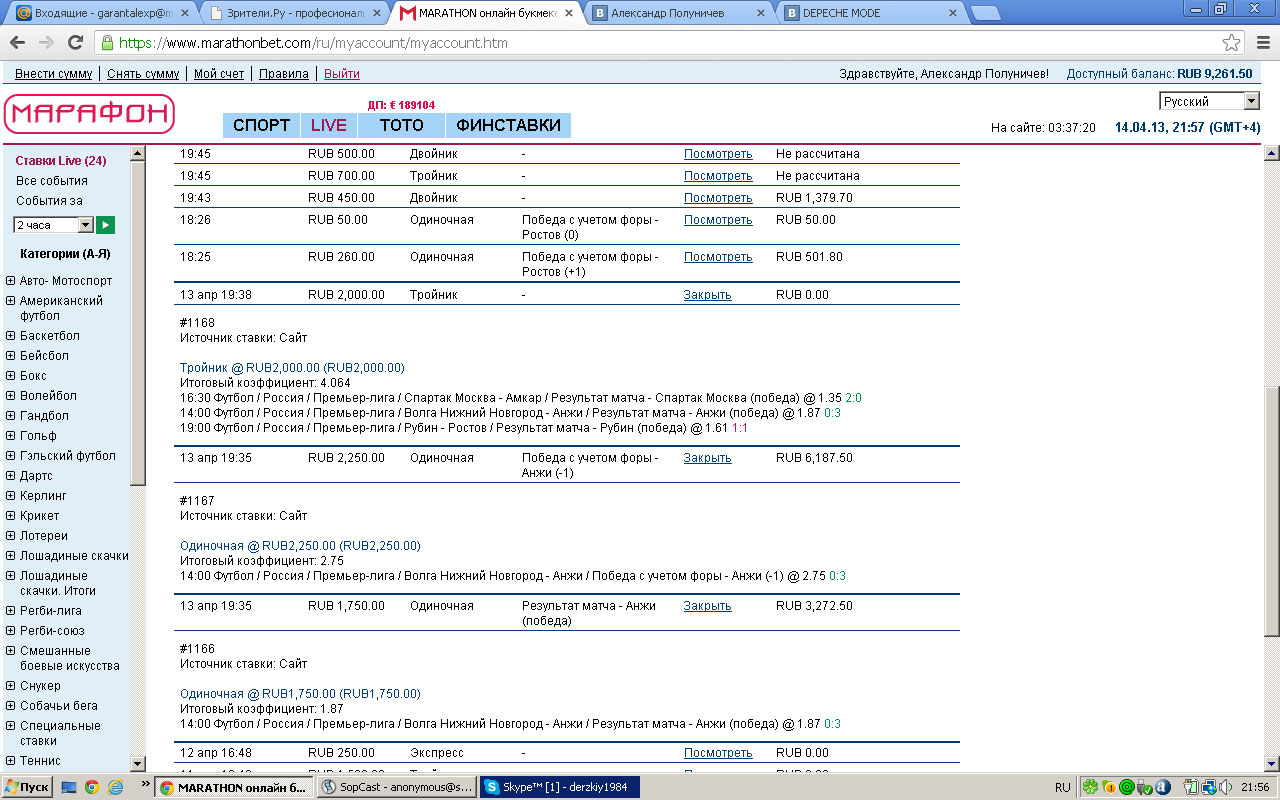Expand the Авто- Мотоспорт category

pos(10,281)
